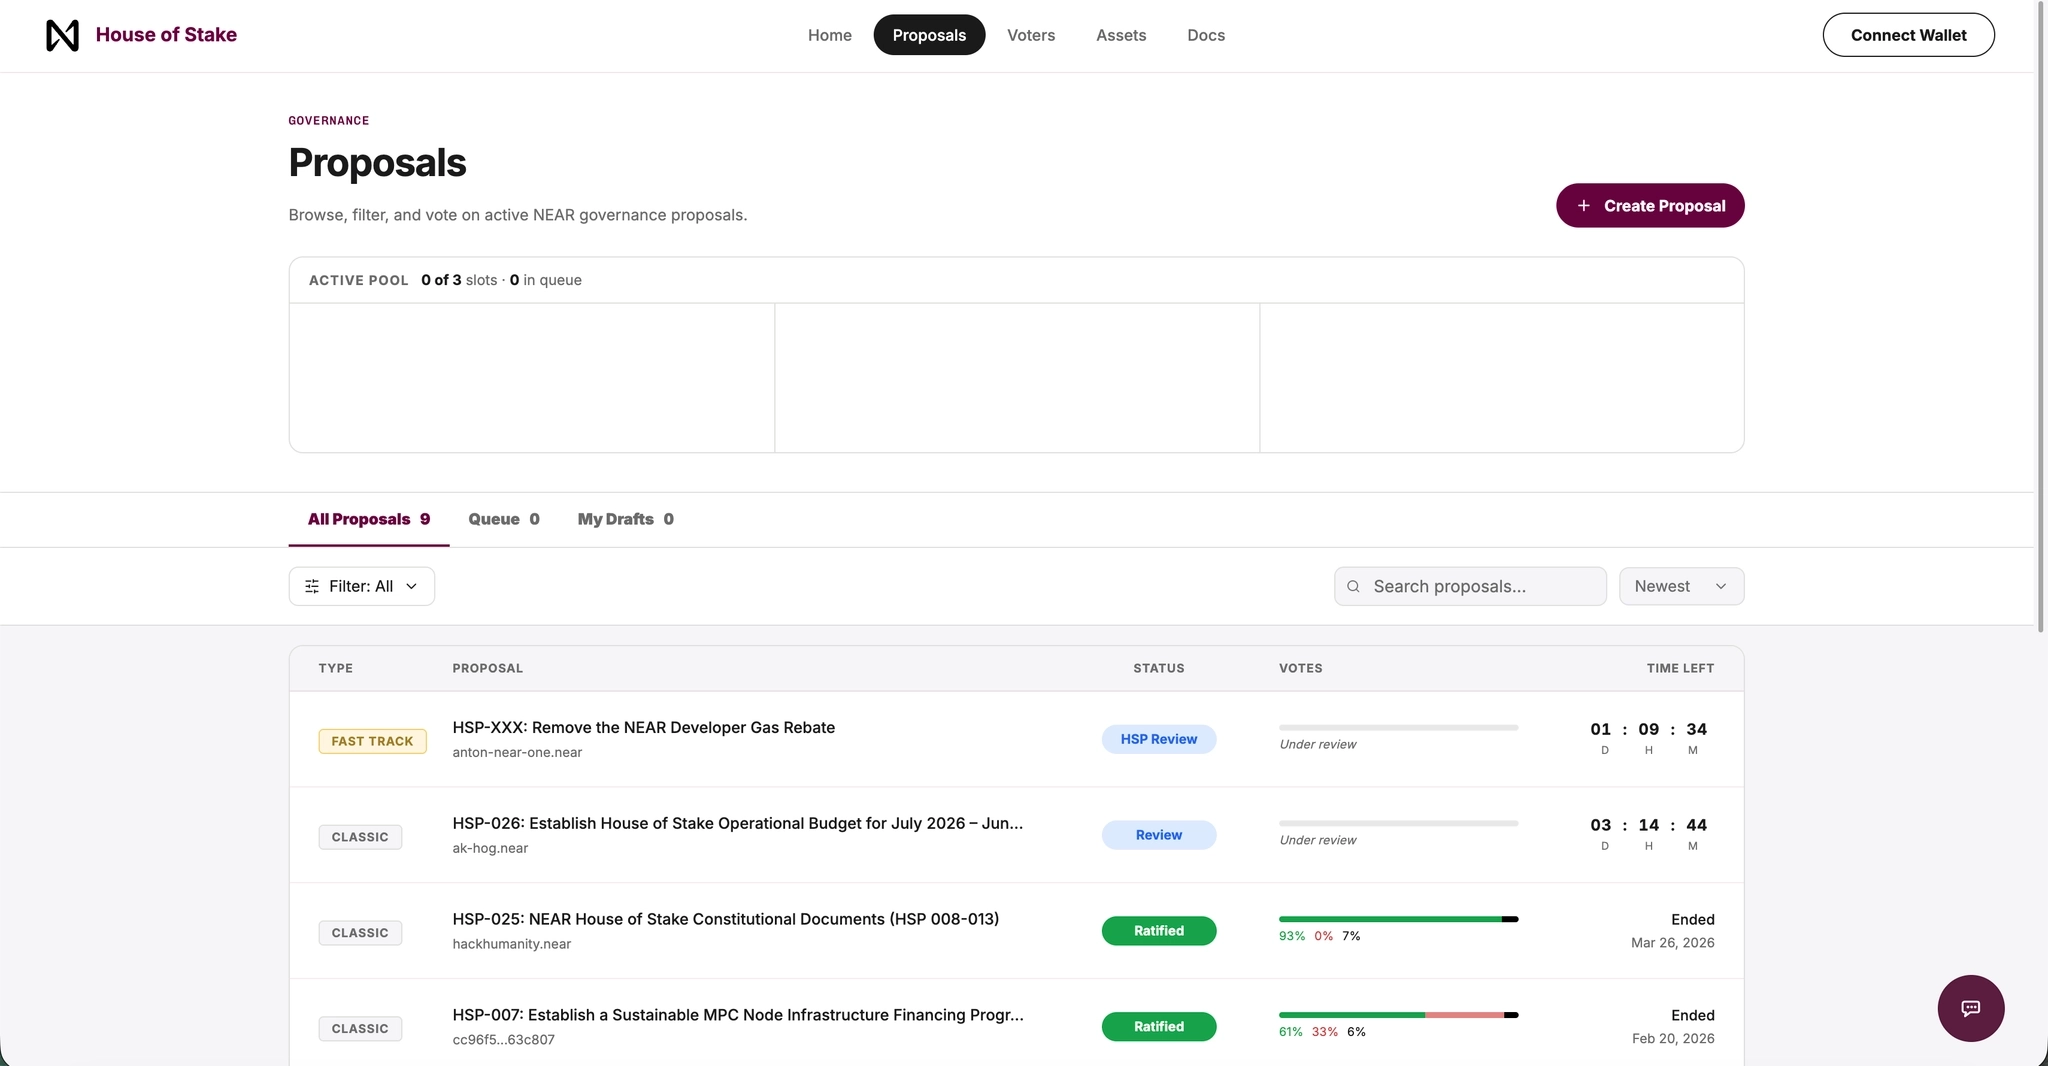2048x1066 pixels.
Task: Click the NEAR logo icon
Action: point(62,35)
